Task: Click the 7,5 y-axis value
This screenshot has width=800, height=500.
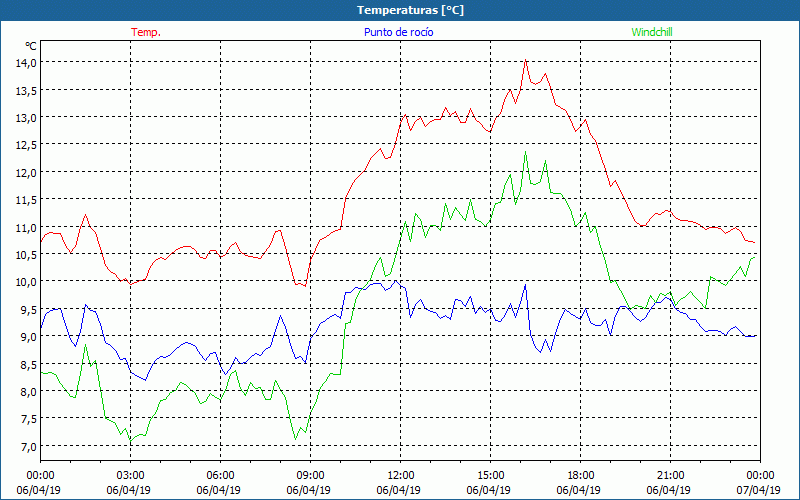Action: click(28, 418)
